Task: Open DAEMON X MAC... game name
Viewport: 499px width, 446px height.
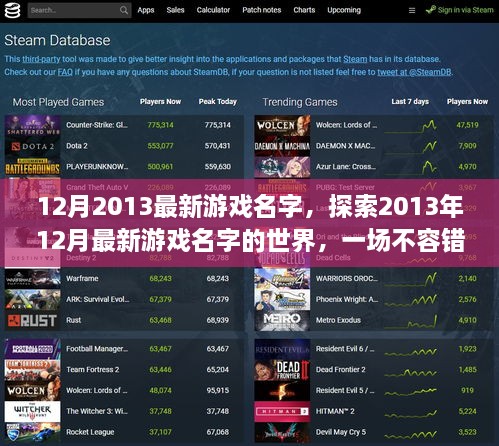Action: click(x=345, y=146)
